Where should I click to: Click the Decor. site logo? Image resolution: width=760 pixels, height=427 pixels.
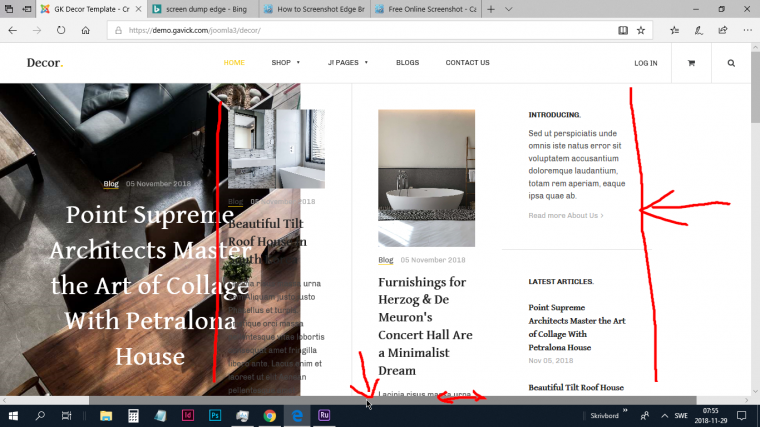pyautogui.click(x=45, y=63)
